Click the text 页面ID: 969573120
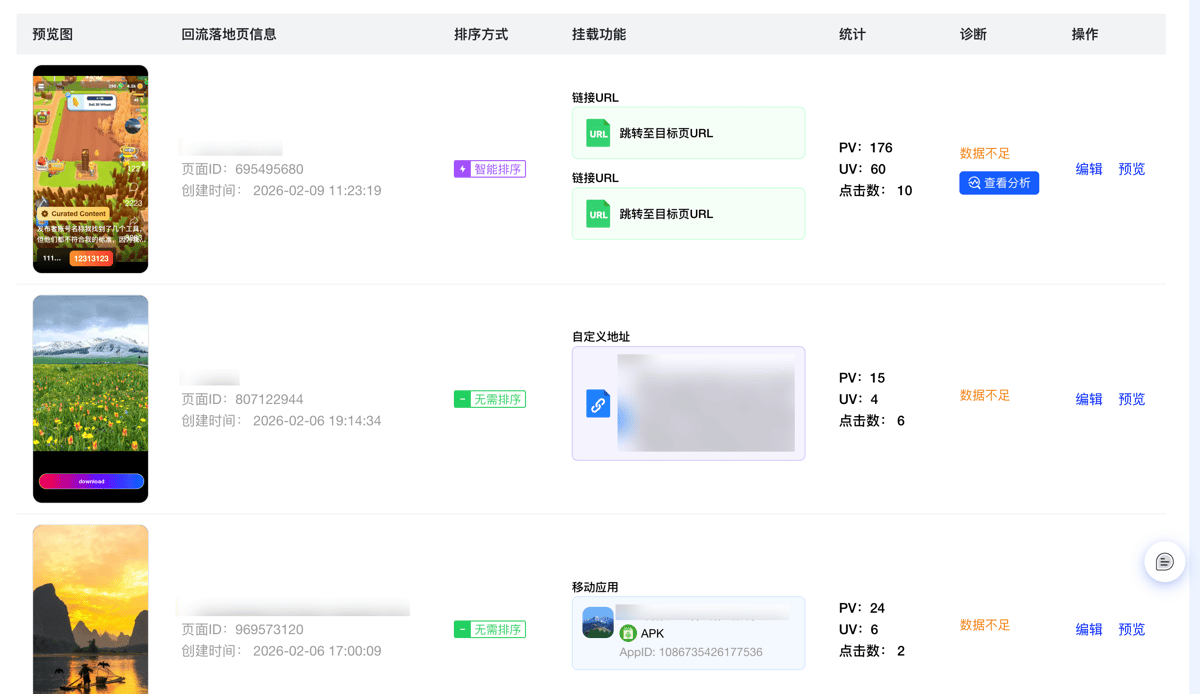1200x694 pixels. pyautogui.click(x=242, y=629)
